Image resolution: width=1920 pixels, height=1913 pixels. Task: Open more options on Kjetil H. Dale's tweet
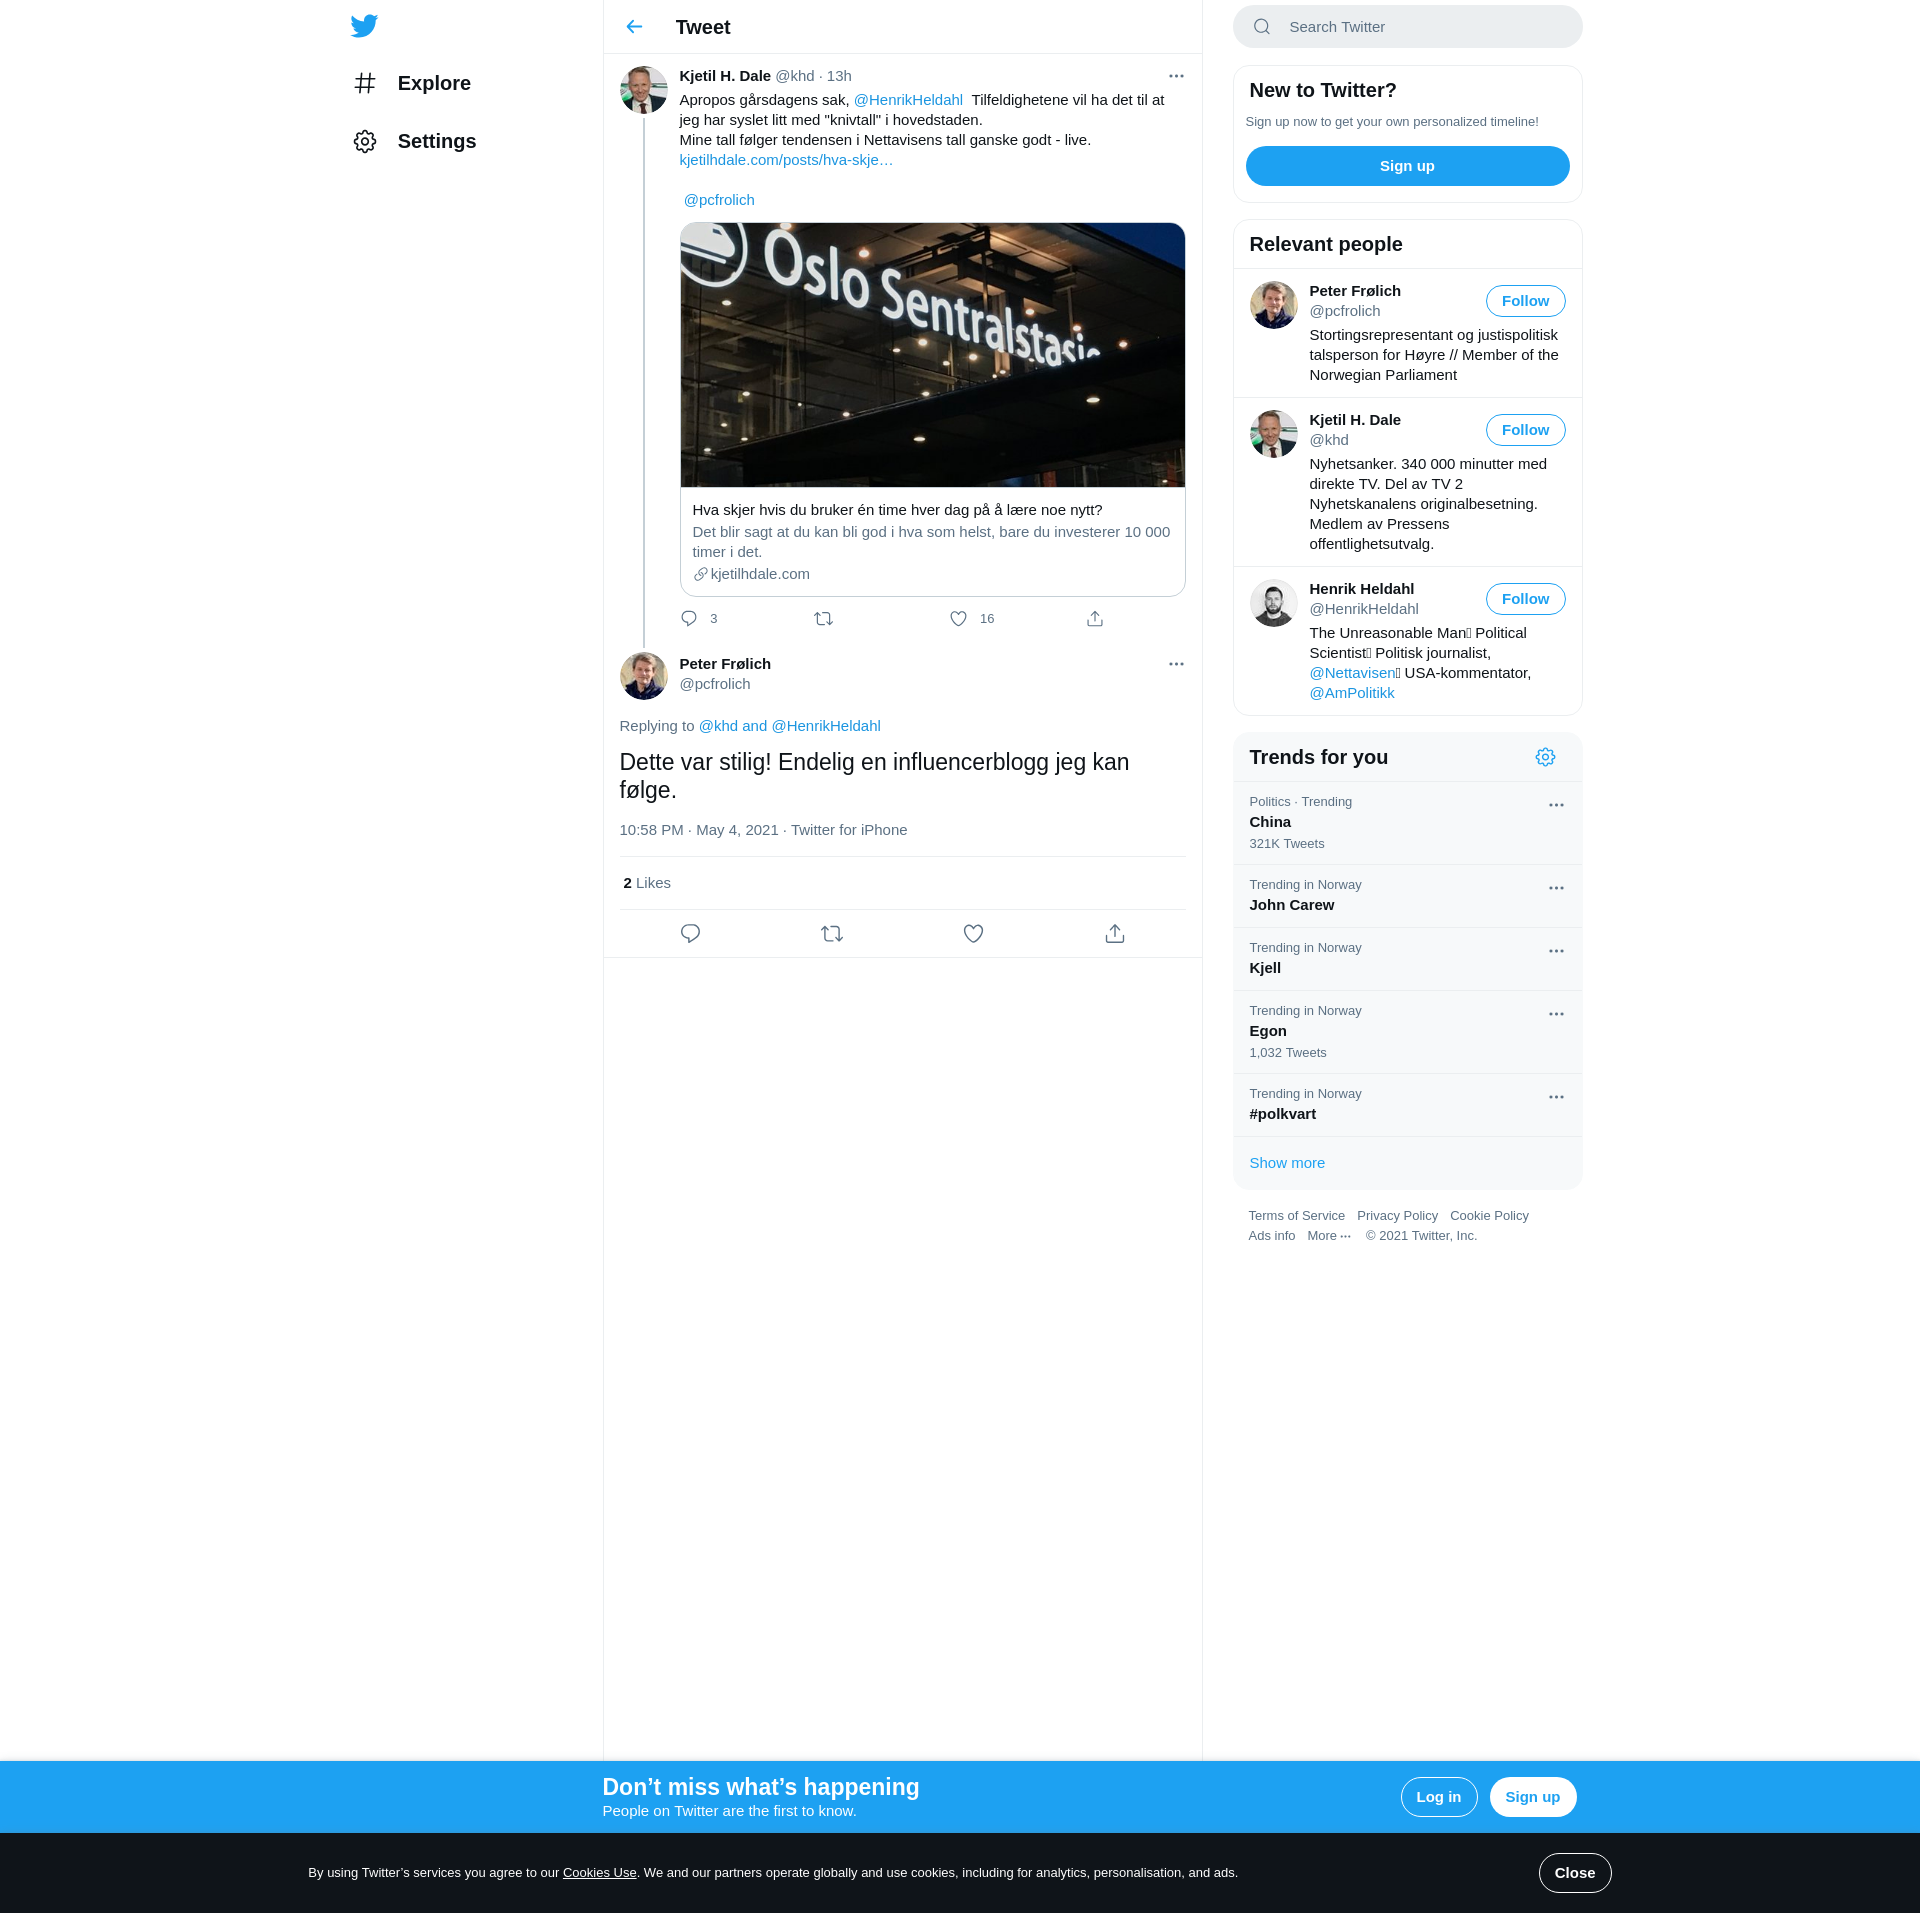point(1176,76)
